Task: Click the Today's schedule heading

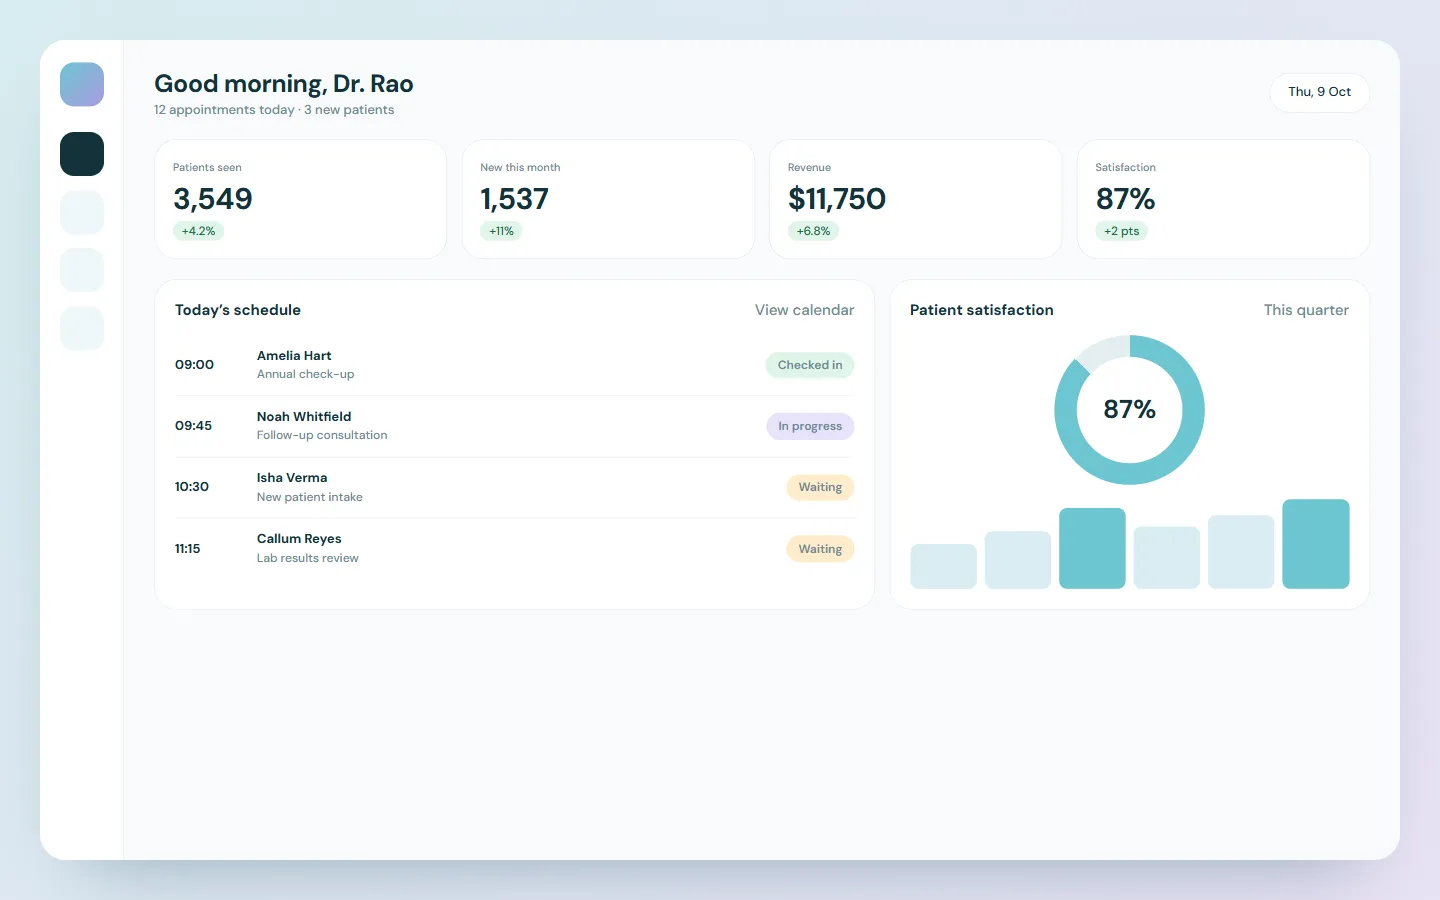Action: click(x=238, y=310)
